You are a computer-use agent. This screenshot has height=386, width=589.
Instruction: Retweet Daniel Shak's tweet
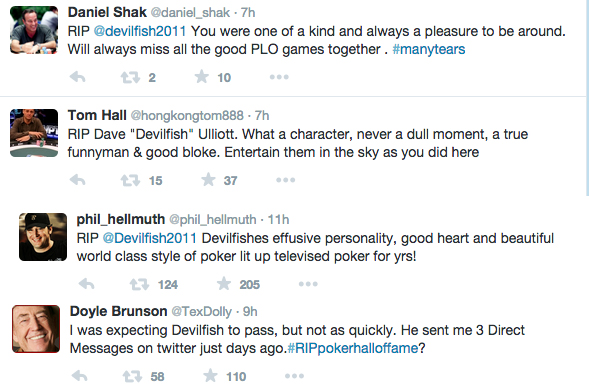(x=130, y=78)
